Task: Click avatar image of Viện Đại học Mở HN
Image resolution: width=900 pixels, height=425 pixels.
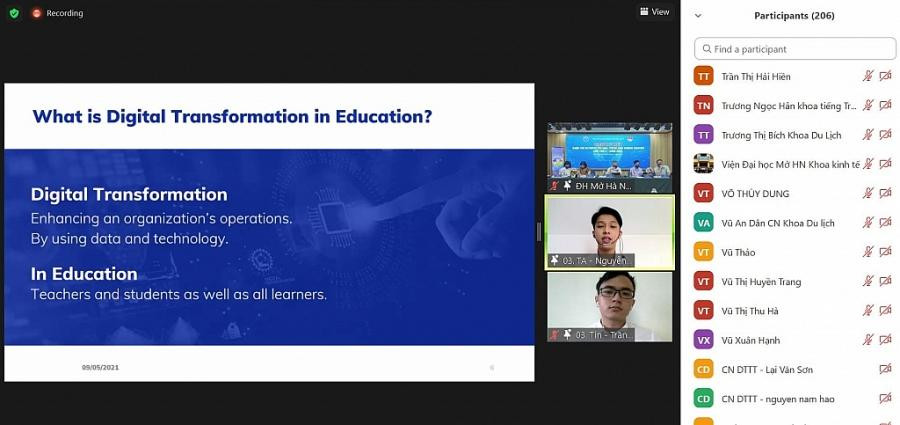Action: [704, 164]
